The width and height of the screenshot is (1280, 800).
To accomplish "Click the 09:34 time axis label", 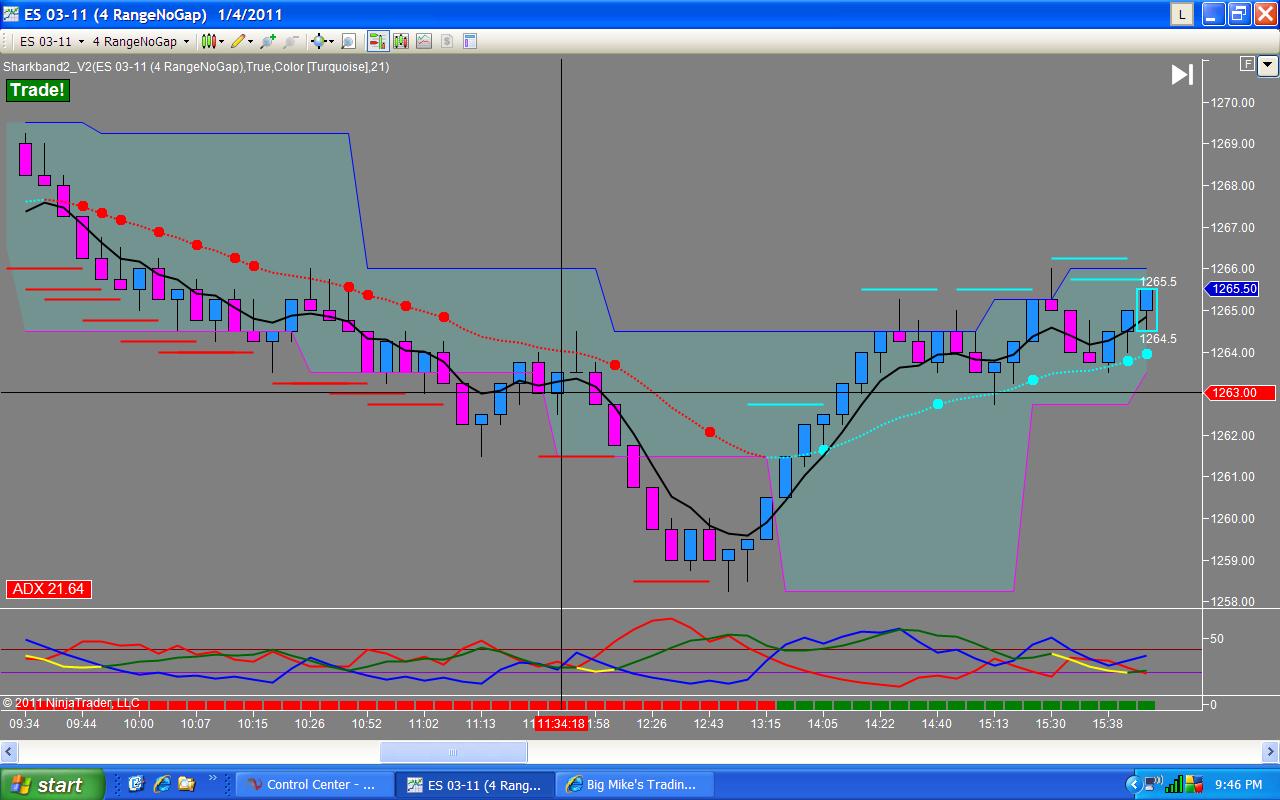I will 25,723.
